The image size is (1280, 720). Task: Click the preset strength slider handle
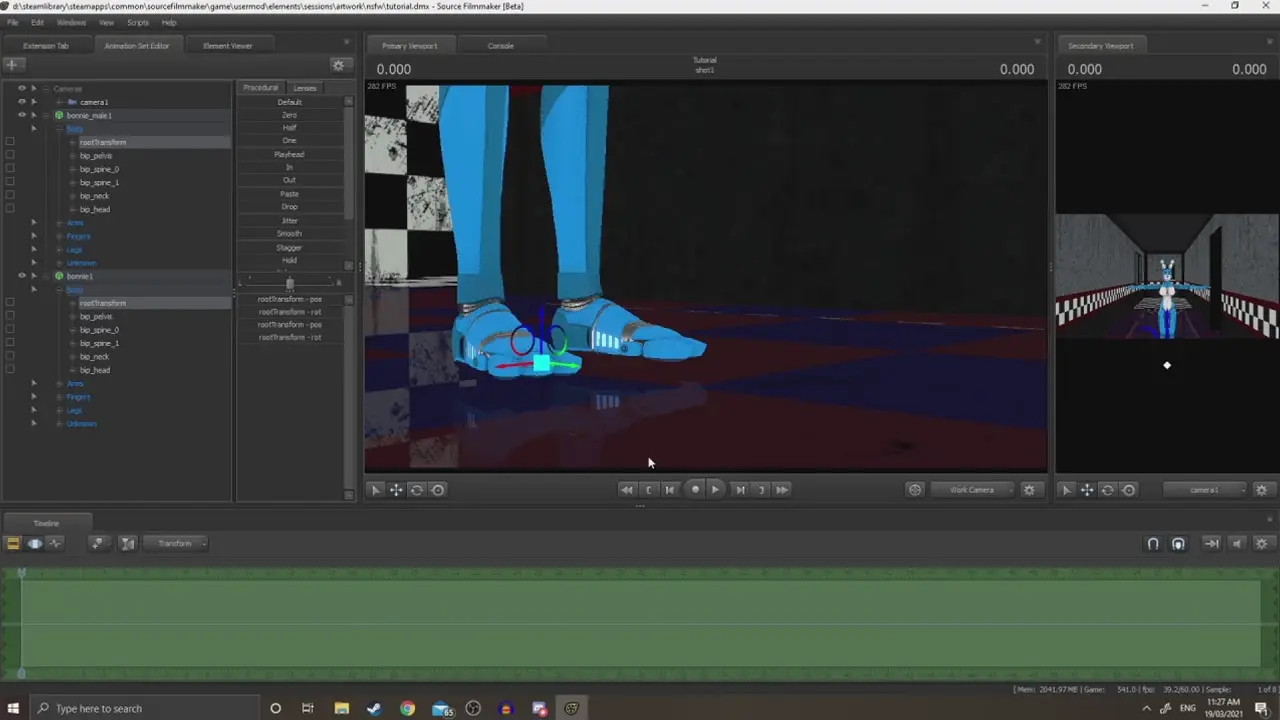pos(290,283)
